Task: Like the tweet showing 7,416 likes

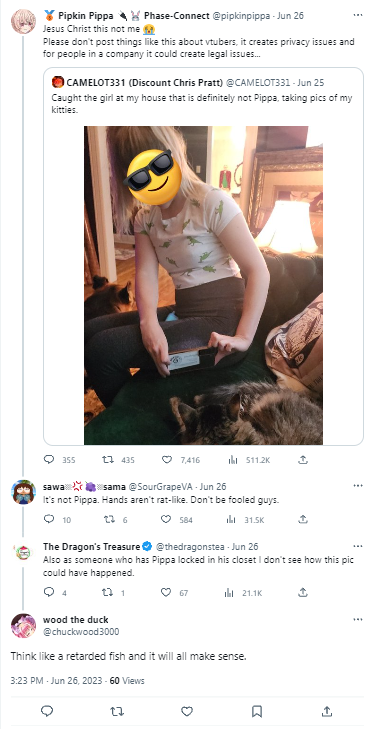Action: point(167,459)
